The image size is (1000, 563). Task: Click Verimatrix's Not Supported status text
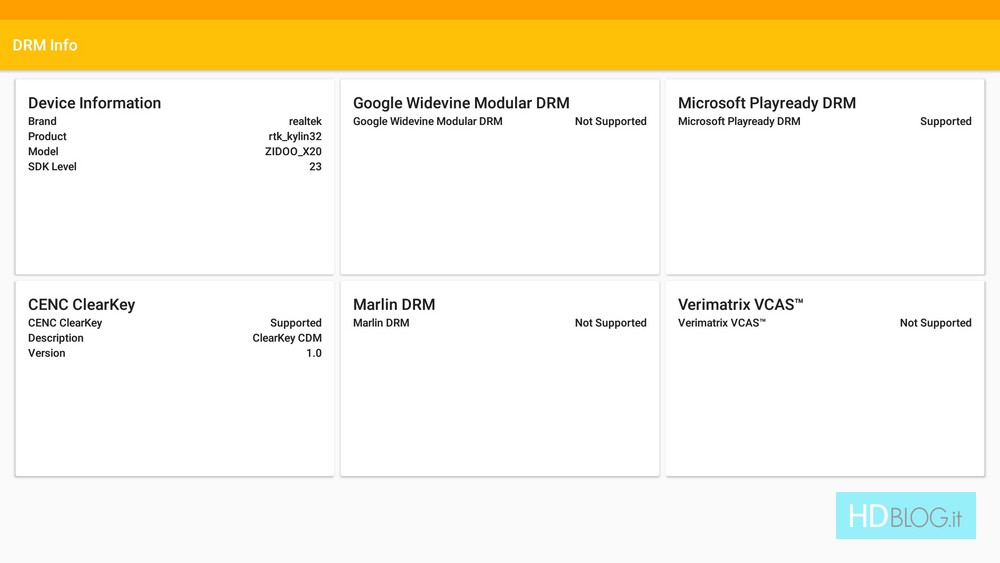tap(935, 324)
